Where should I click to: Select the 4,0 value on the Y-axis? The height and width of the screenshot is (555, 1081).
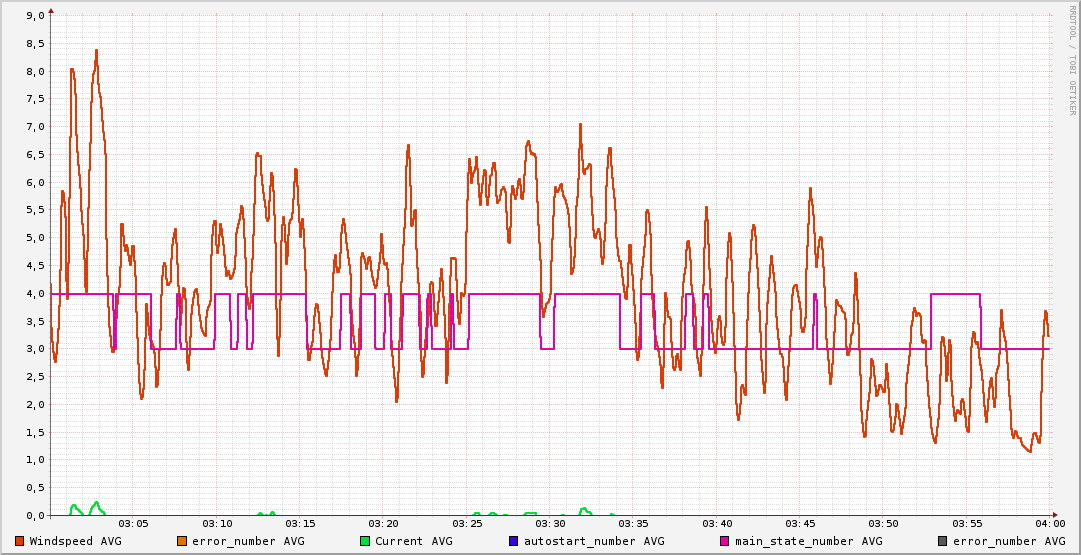(x=35, y=293)
